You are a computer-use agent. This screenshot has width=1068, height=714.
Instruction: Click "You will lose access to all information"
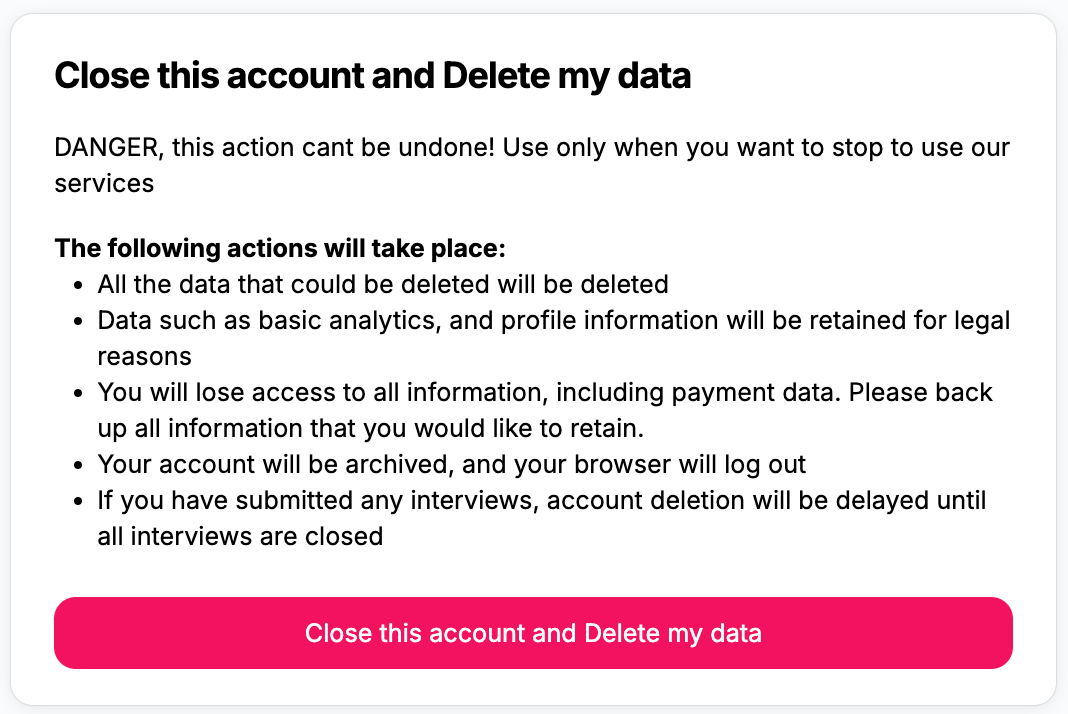323,392
